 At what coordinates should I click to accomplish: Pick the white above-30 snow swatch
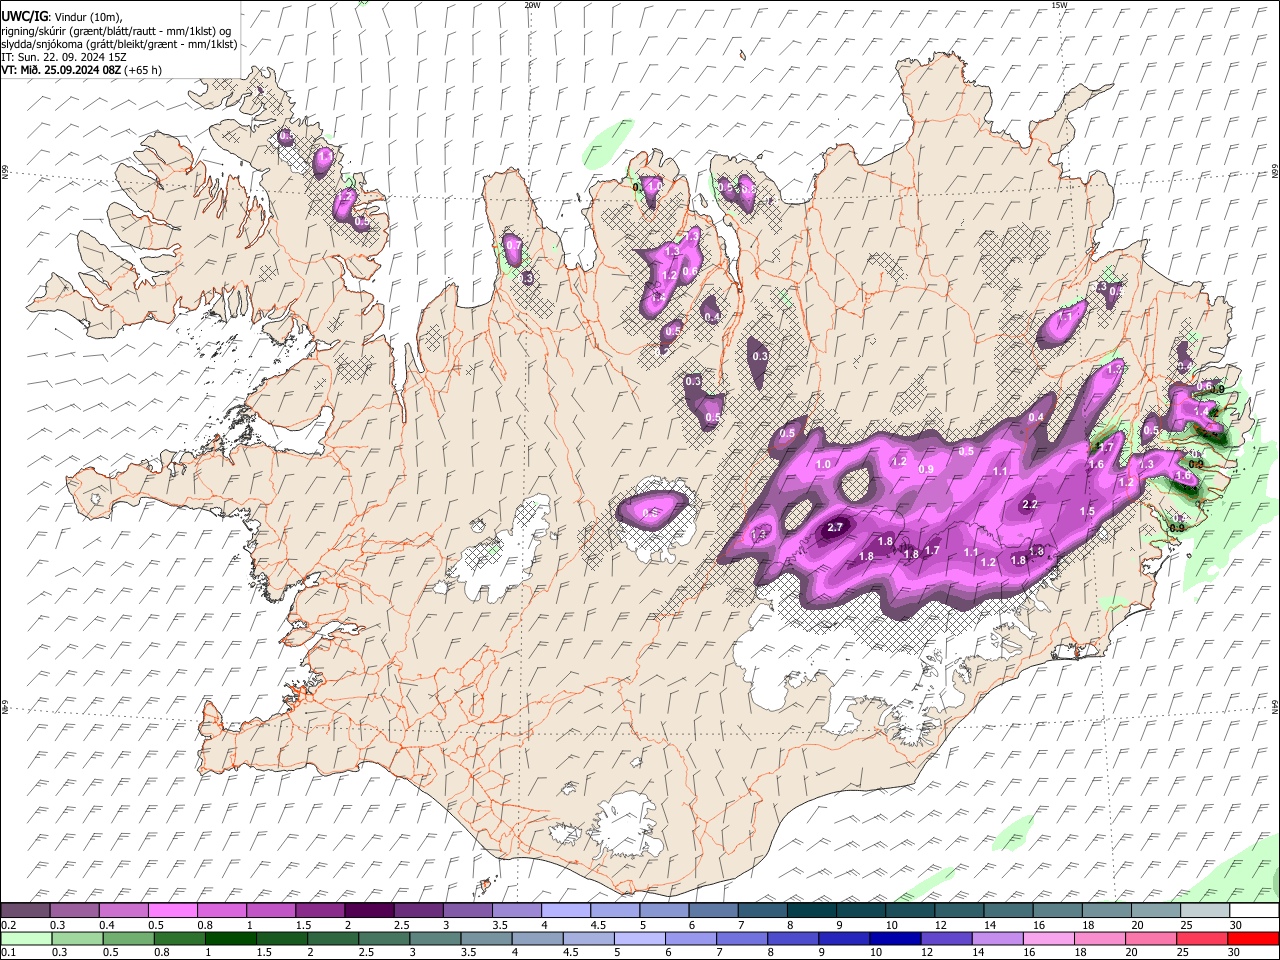point(1255,910)
